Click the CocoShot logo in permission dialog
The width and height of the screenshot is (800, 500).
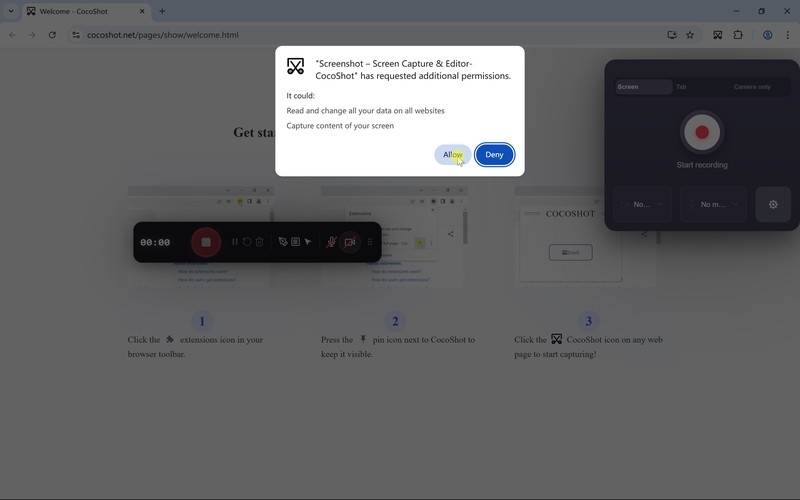(295, 66)
